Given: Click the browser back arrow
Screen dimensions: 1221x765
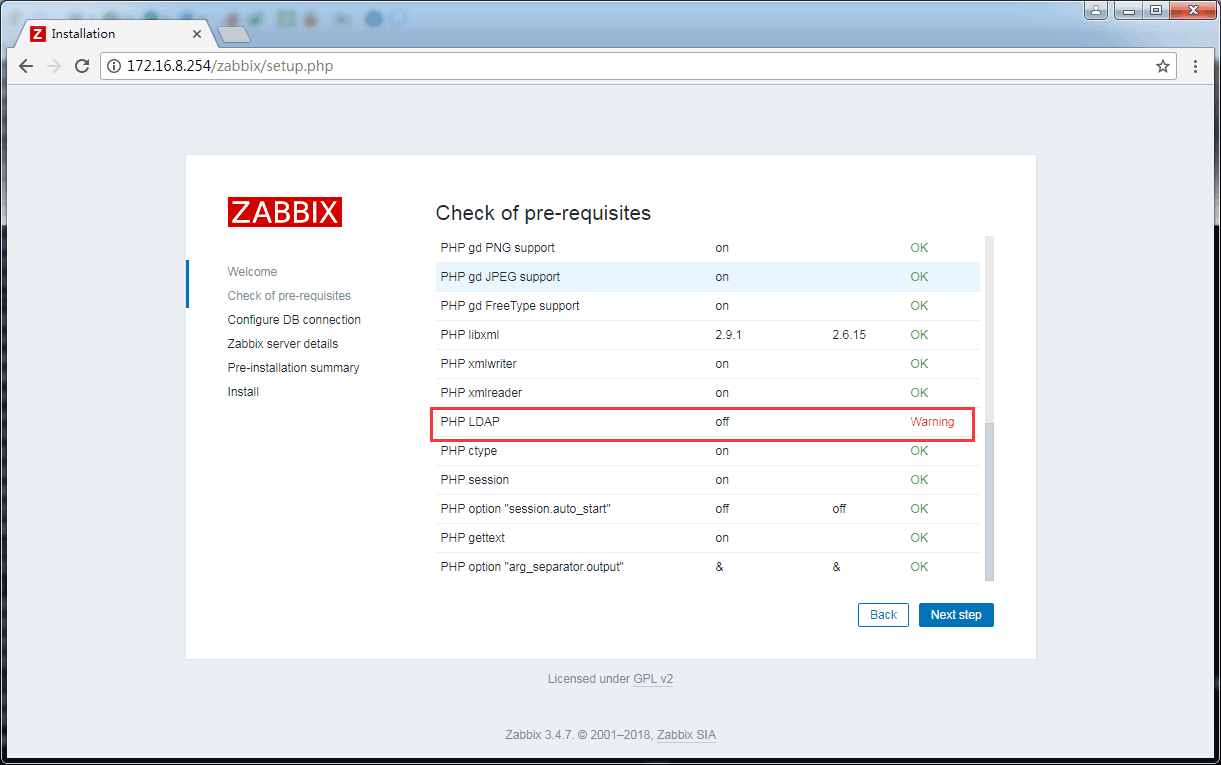Looking at the screenshot, I should tap(26, 66).
